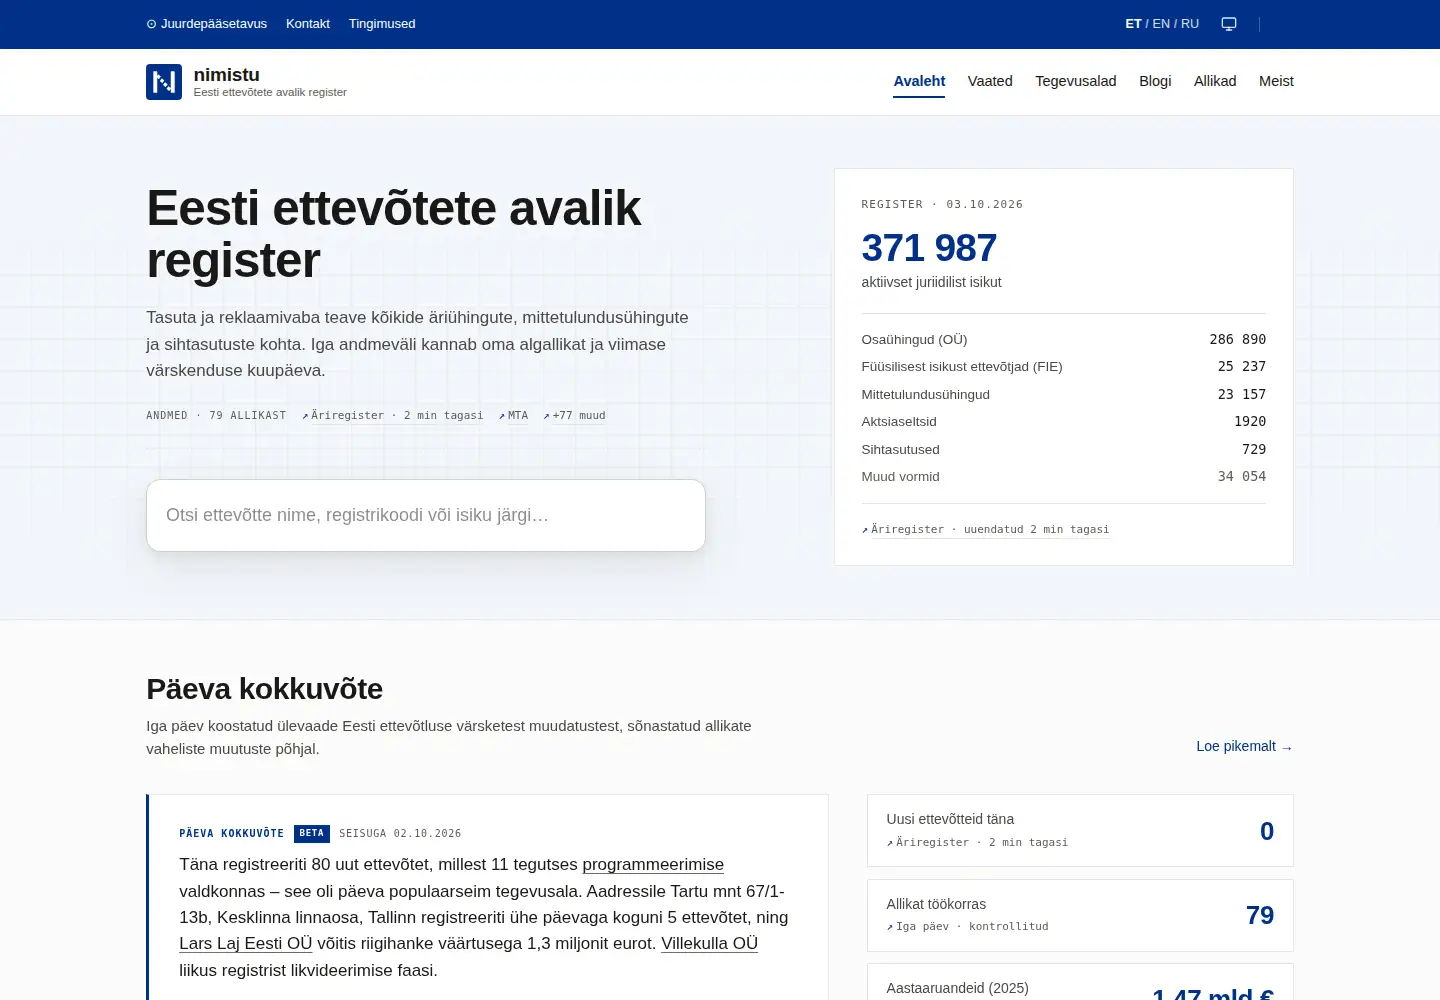Viewport: 1440px width, 1000px height.
Task: Select the ET language option
Action: tap(1133, 24)
